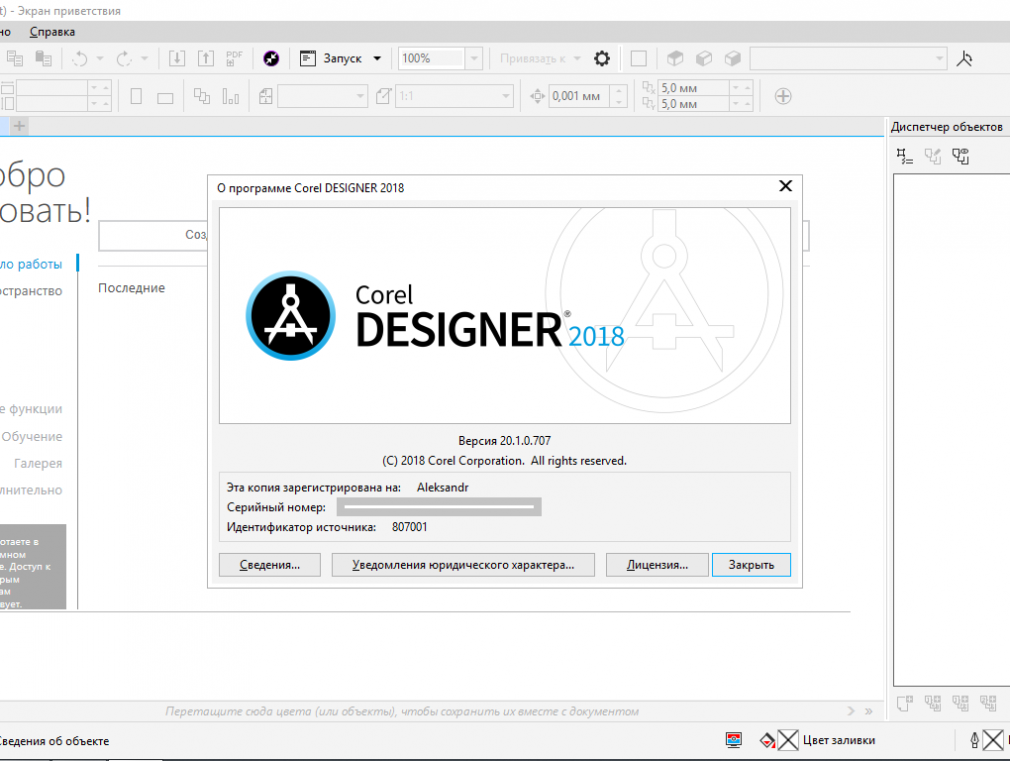Select portrait page orientation icon
1010x761 pixels.
click(x=136, y=97)
